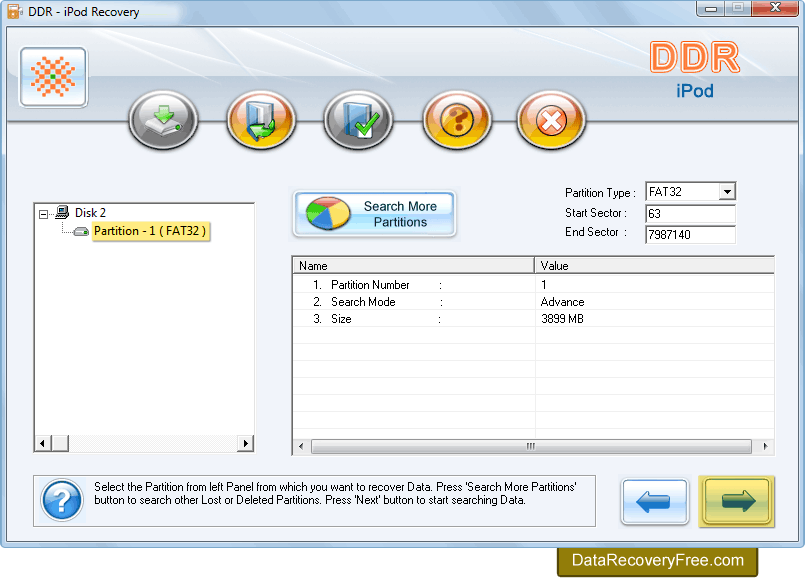Click the Start Sector input field
The height and width of the screenshot is (578, 805).
[690, 214]
